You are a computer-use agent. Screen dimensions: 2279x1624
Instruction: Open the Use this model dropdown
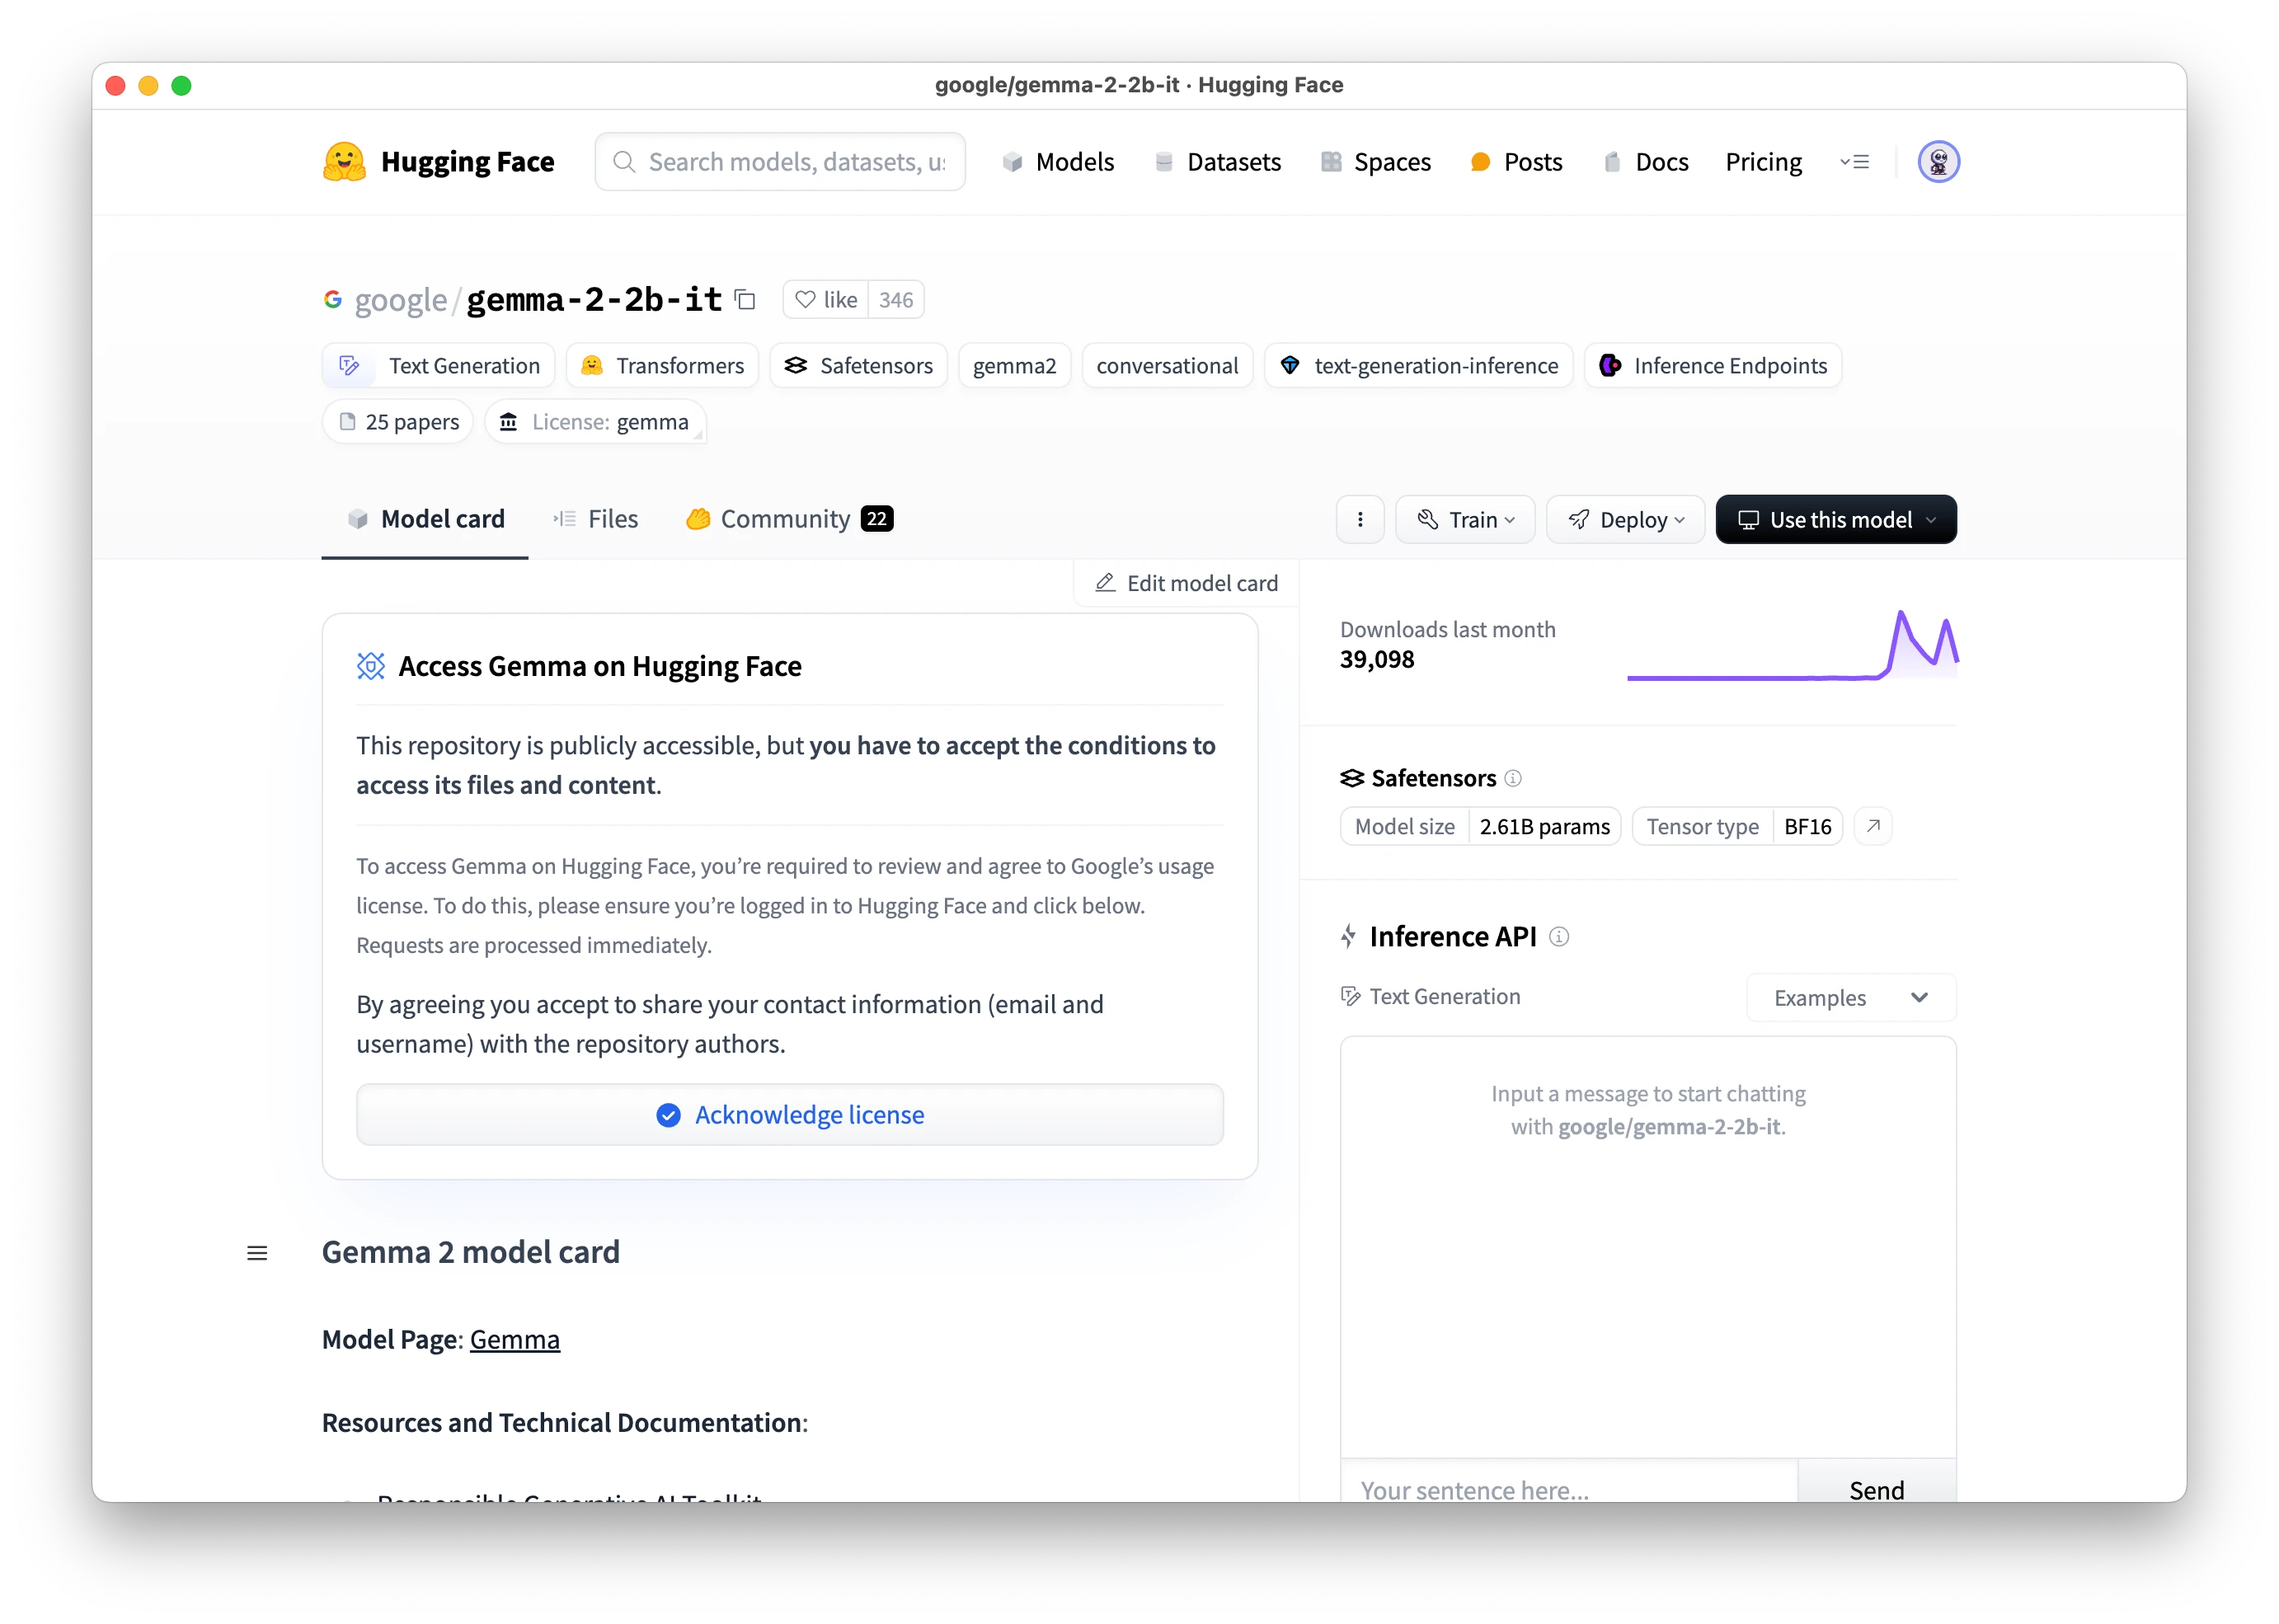(x=1836, y=519)
